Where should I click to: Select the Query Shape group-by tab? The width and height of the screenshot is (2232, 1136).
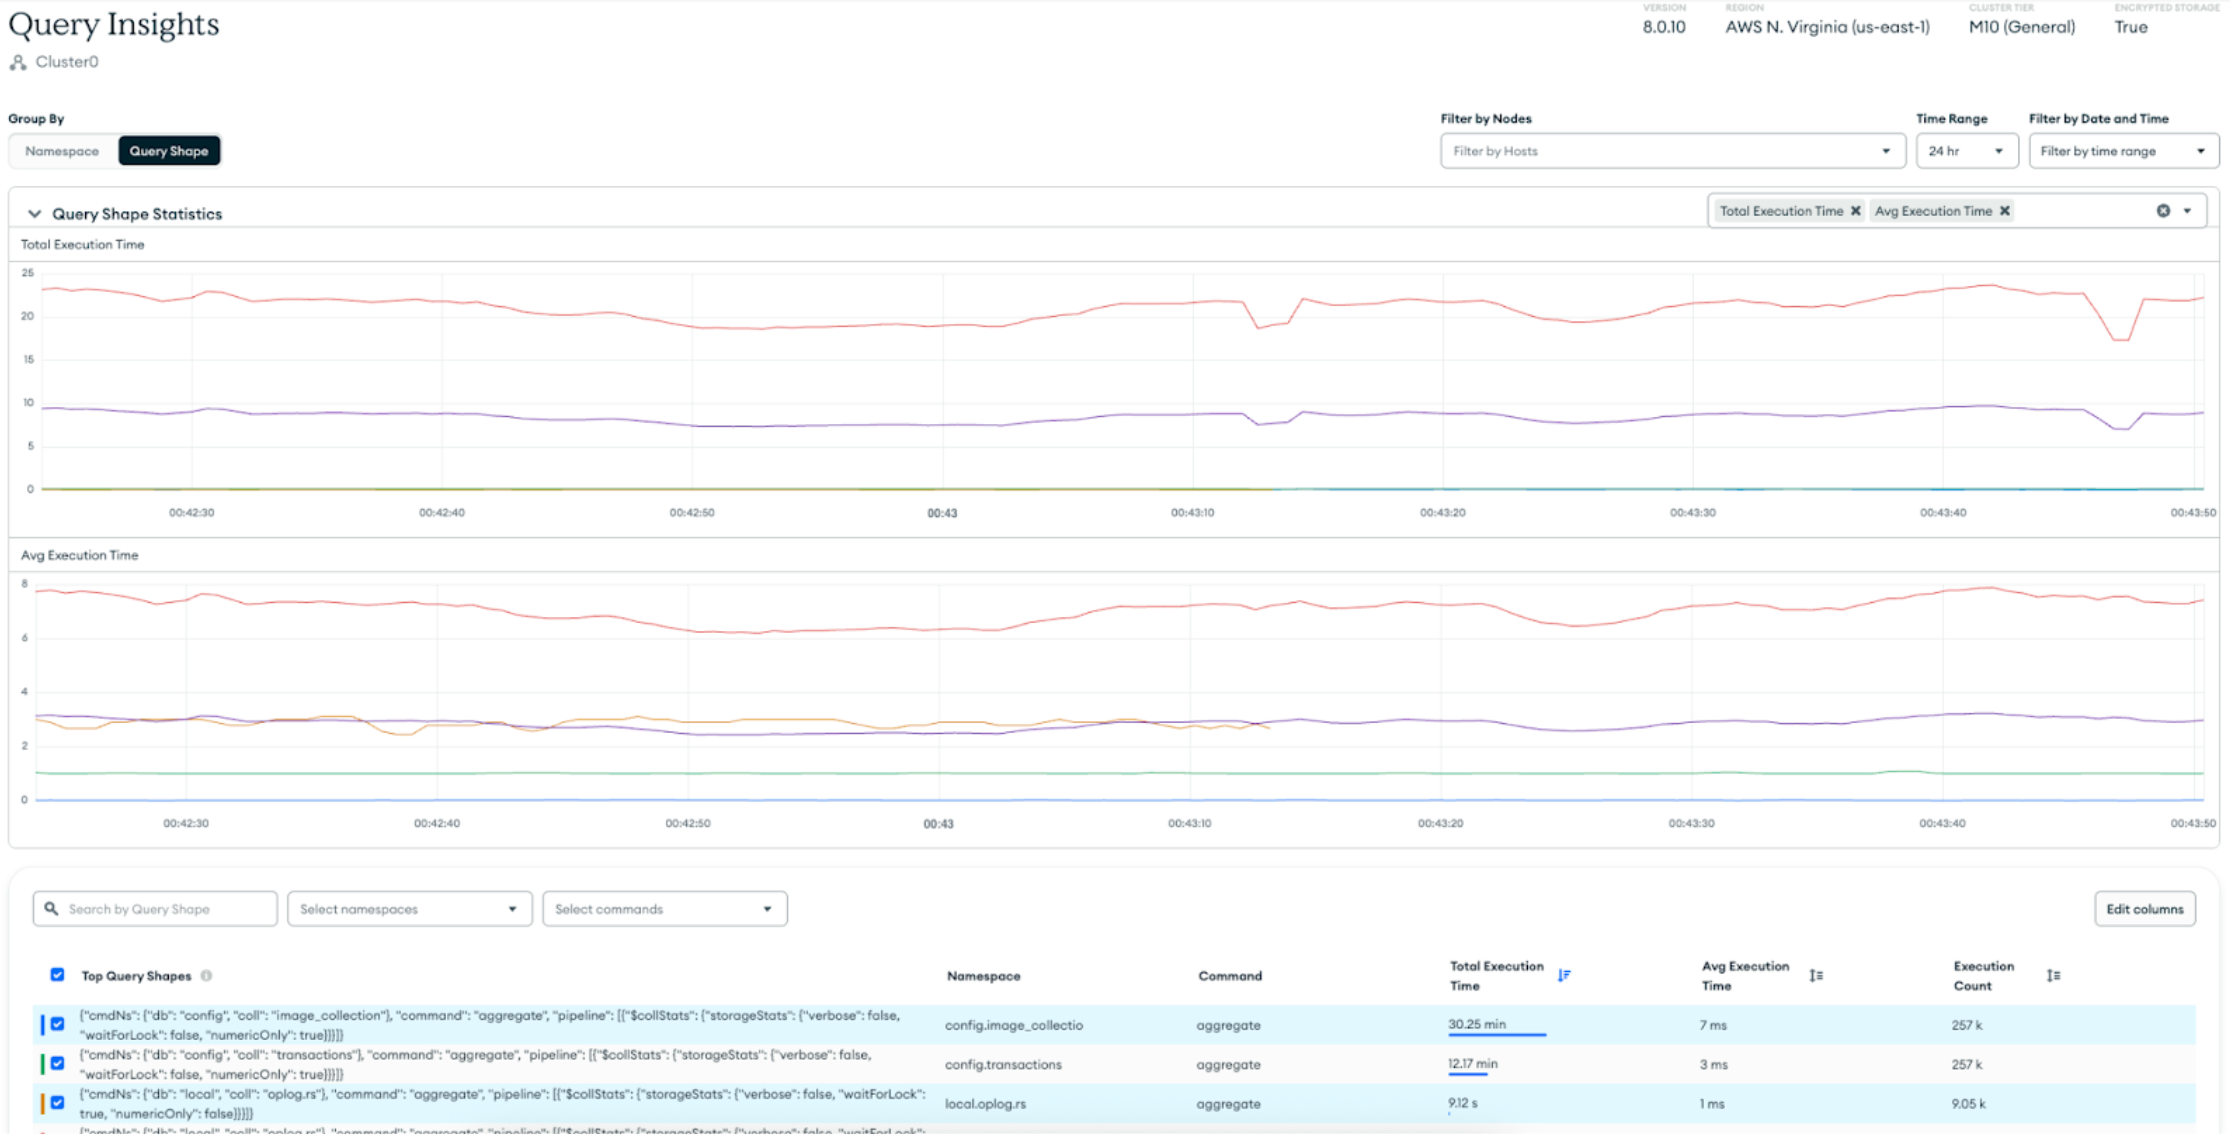(x=169, y=150)
